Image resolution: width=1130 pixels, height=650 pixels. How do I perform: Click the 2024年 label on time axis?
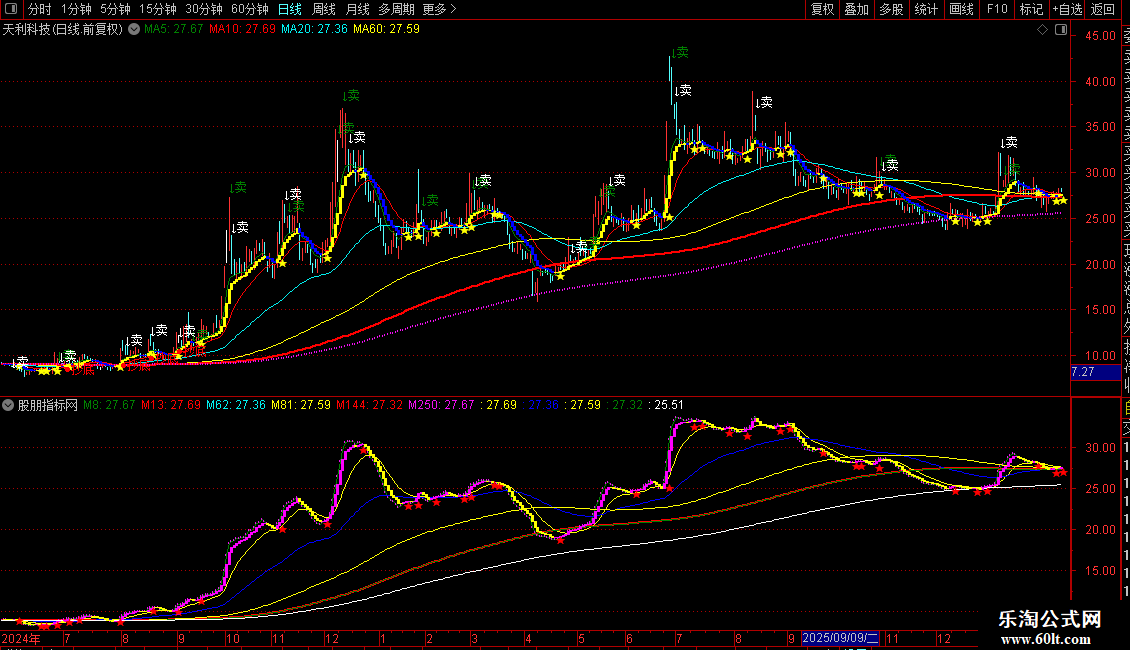[20, 638]
